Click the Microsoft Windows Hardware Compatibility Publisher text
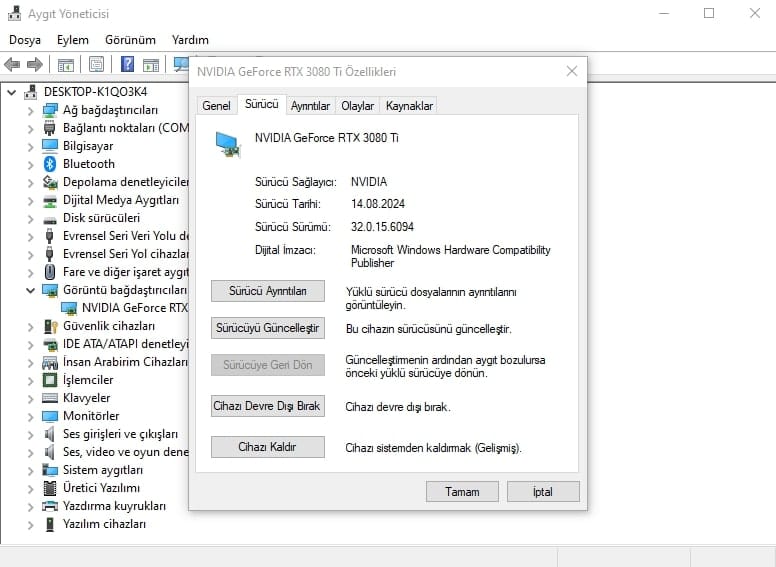The height and width of the screenshot is (567, 776). 450,256
